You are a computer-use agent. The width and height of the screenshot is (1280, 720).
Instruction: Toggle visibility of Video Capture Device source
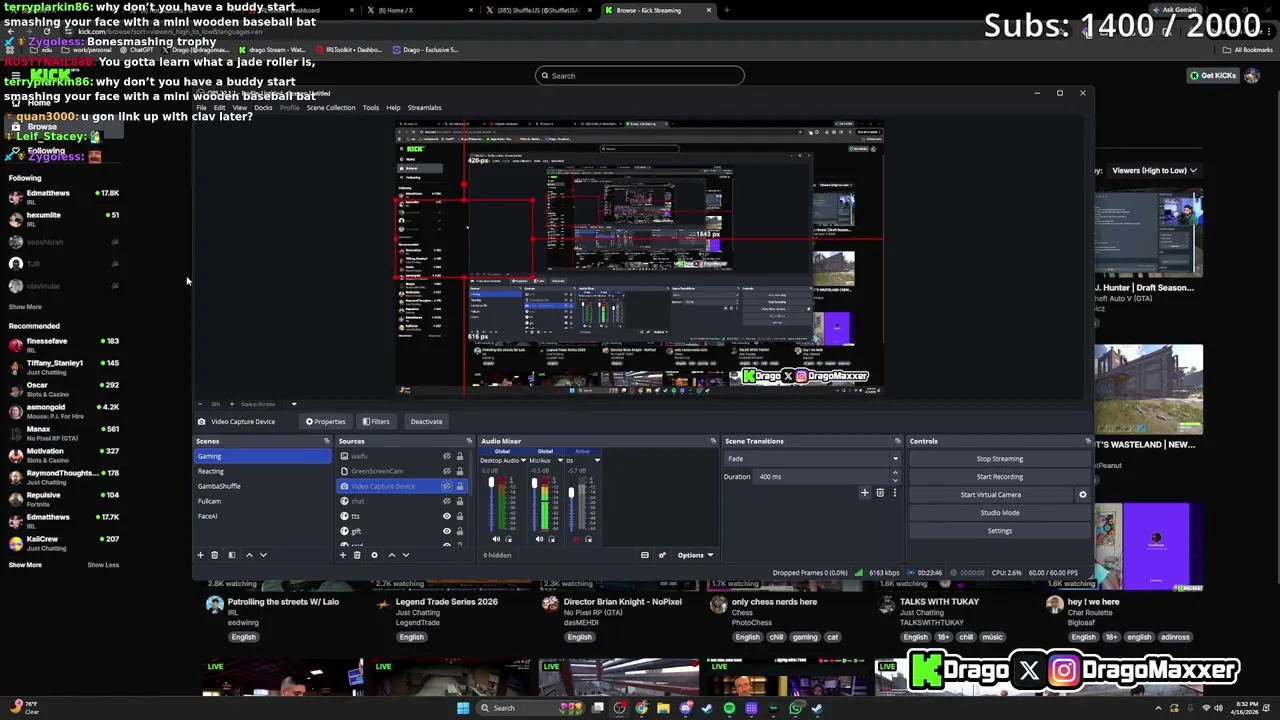point(447,486)
